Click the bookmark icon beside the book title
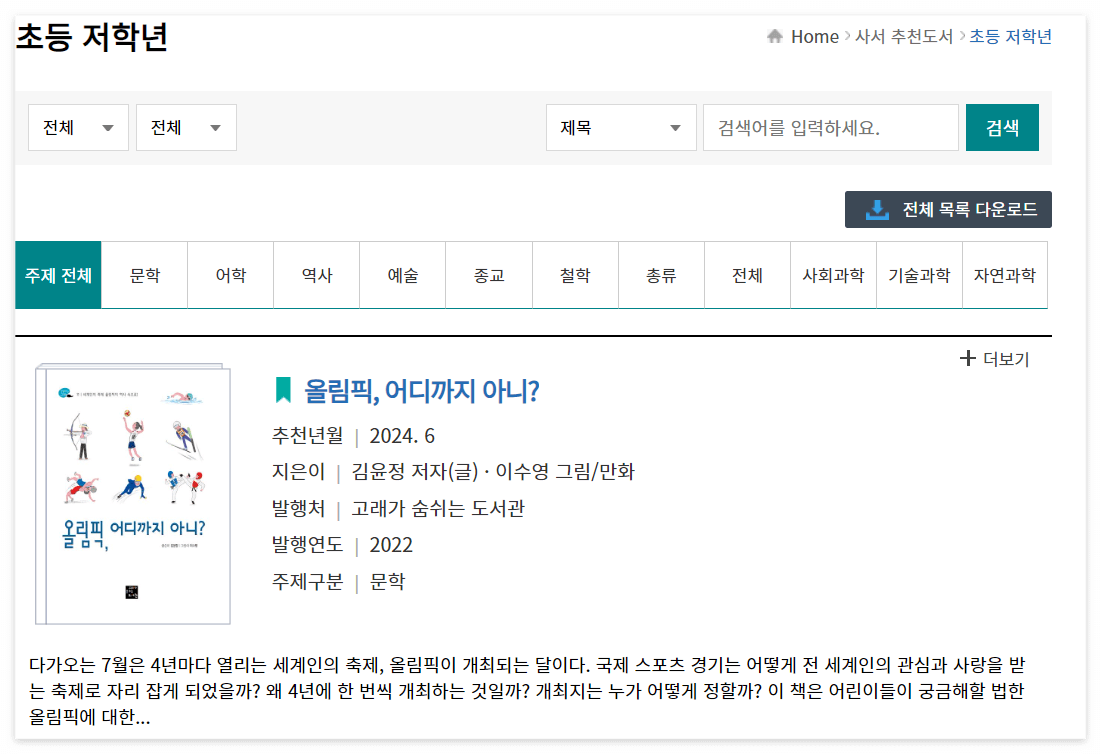 pyautogui.click(x=283, y=393)
